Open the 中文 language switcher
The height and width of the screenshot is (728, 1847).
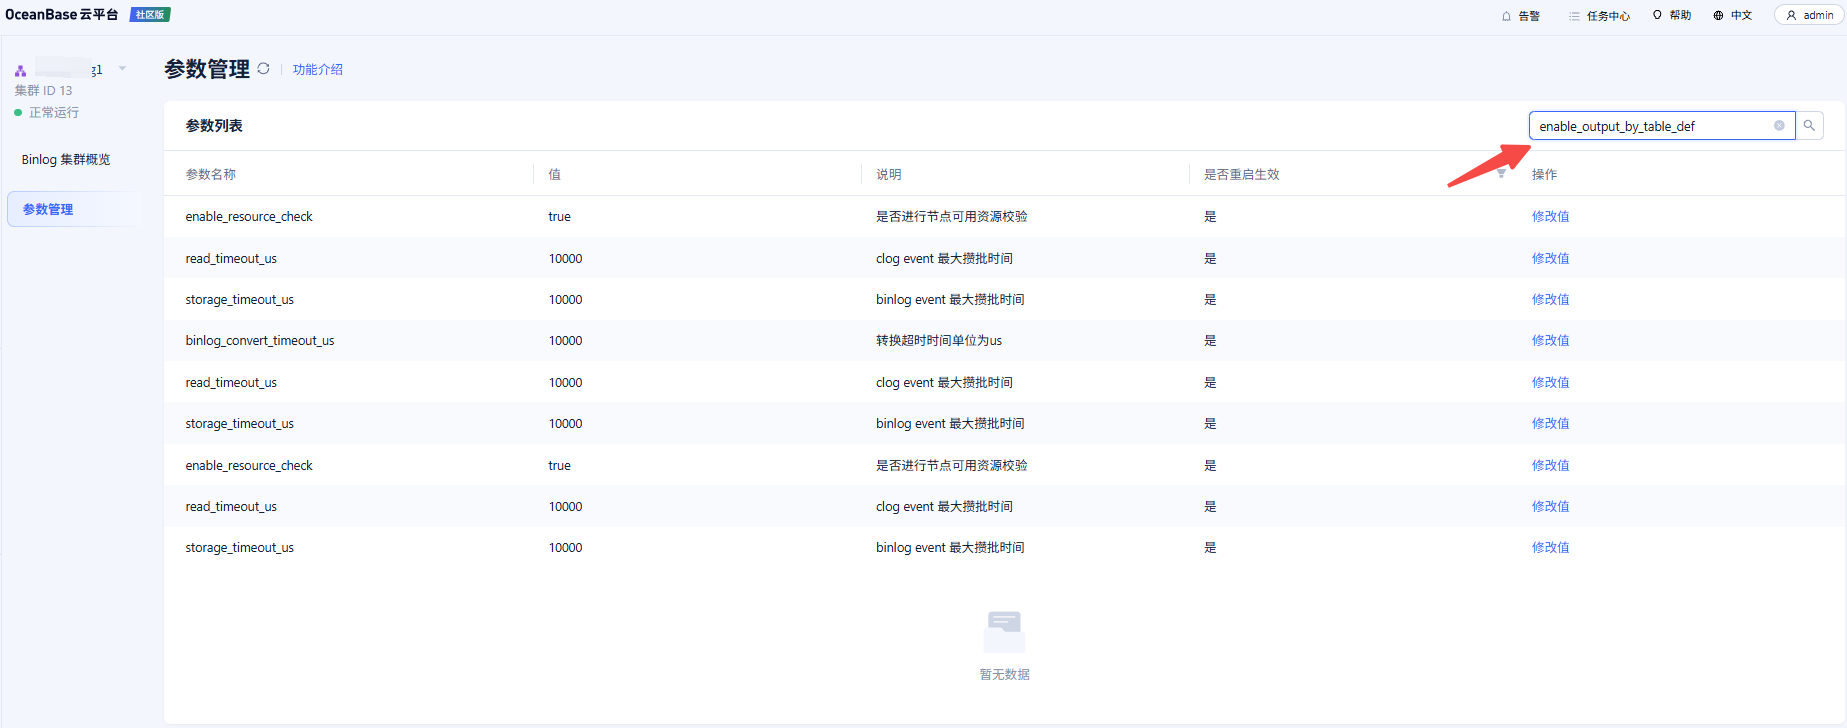(x=1732, y=16)
